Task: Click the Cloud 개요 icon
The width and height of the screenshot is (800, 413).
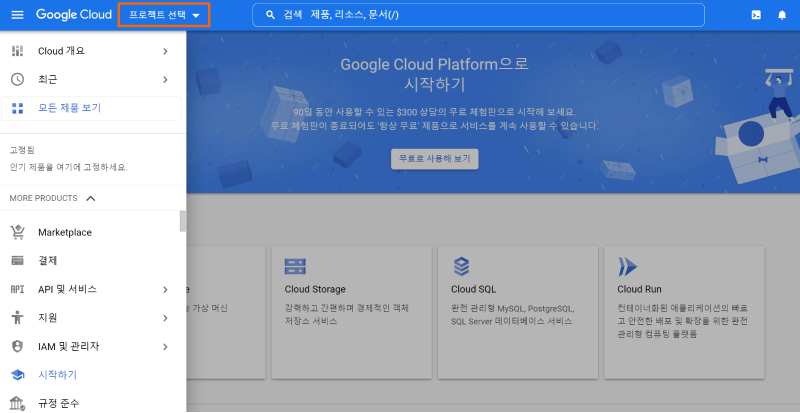Action: click(17, 51)
